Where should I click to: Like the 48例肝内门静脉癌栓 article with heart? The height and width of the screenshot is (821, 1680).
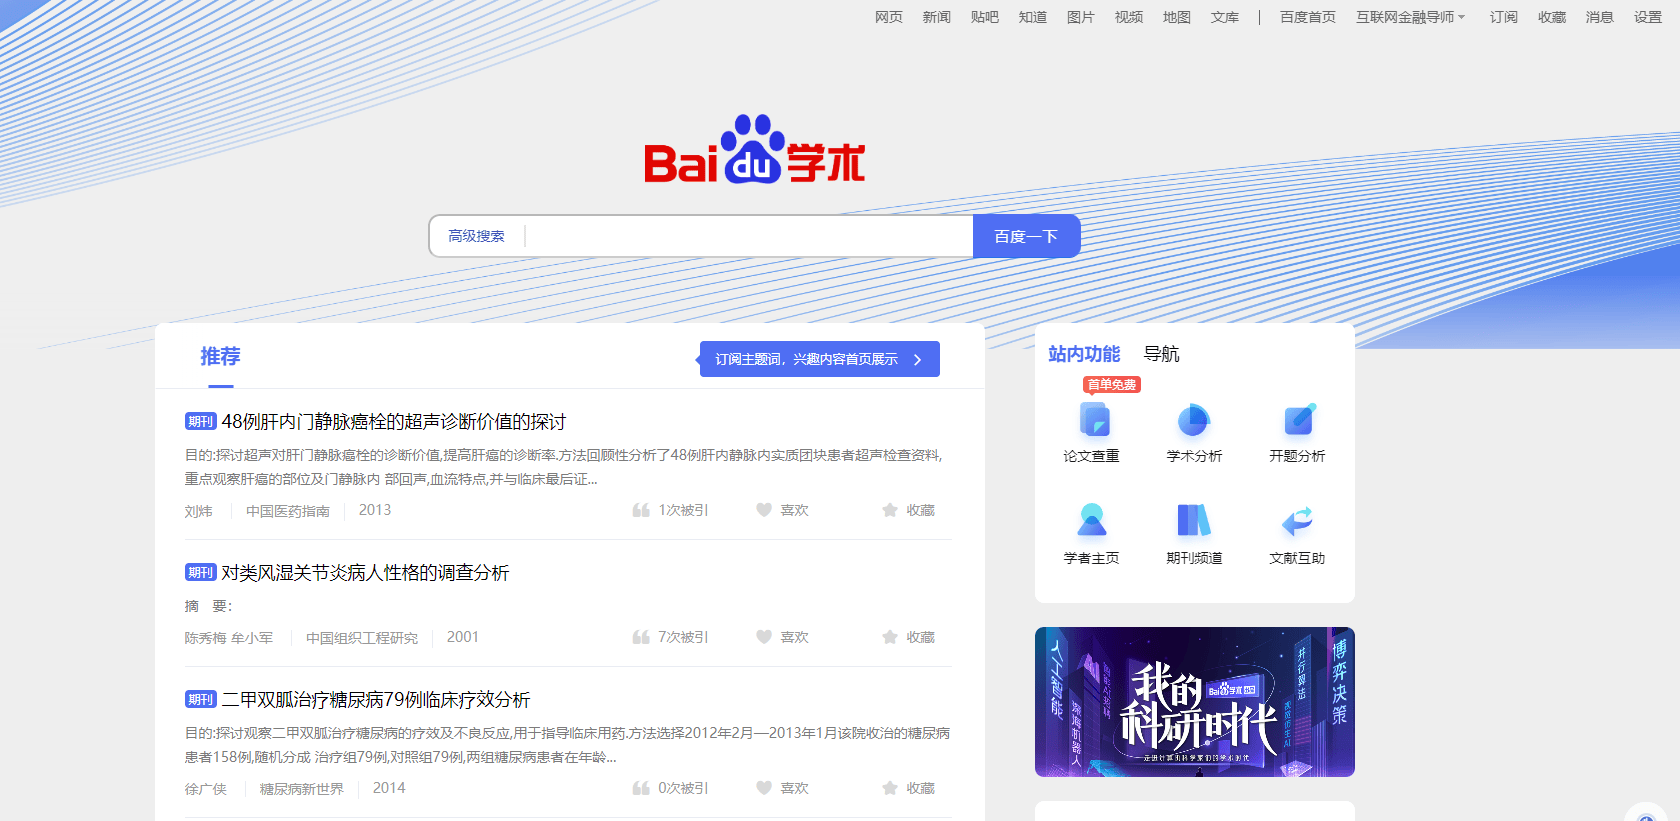(x=764, y=510)
